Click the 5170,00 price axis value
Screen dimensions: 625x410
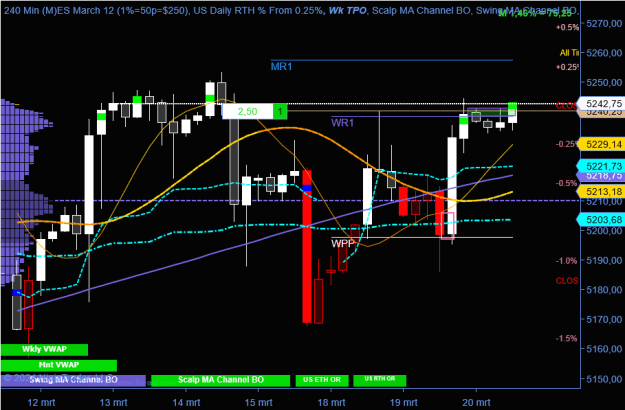(604, 319)
